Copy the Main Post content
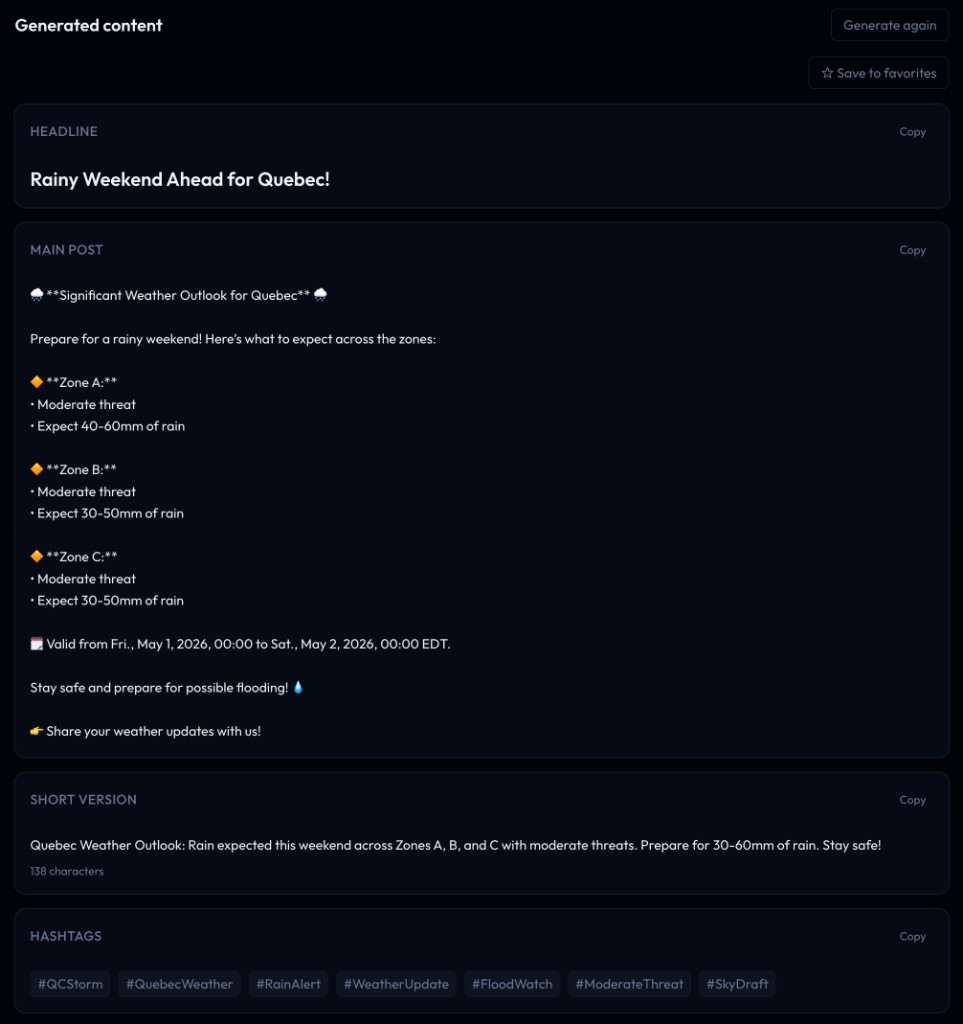Viewport: 963px width, 1024px height. coord(911,250)
